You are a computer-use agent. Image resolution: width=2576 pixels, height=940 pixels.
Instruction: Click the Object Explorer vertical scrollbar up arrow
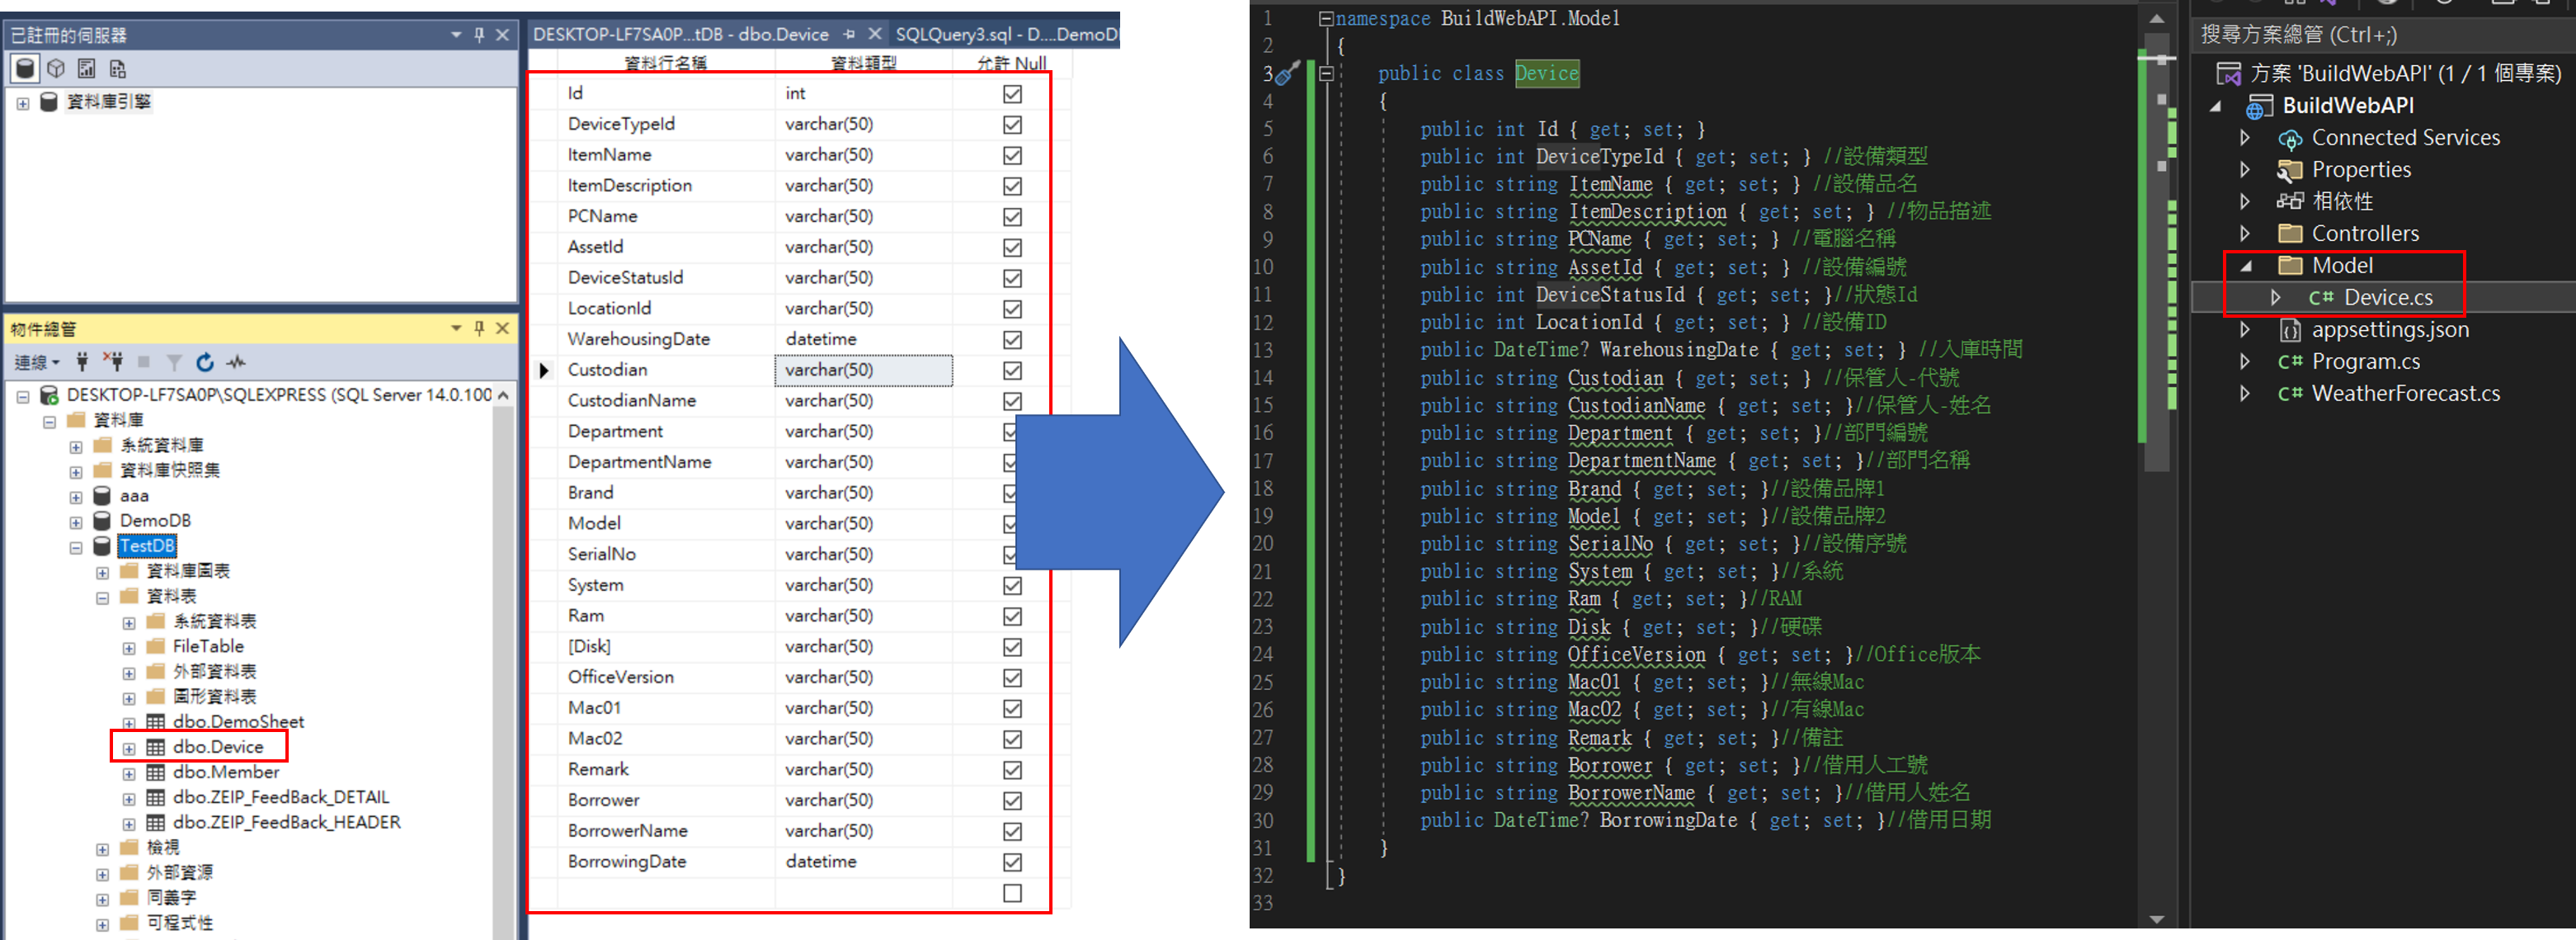click(x=503, y=395)
